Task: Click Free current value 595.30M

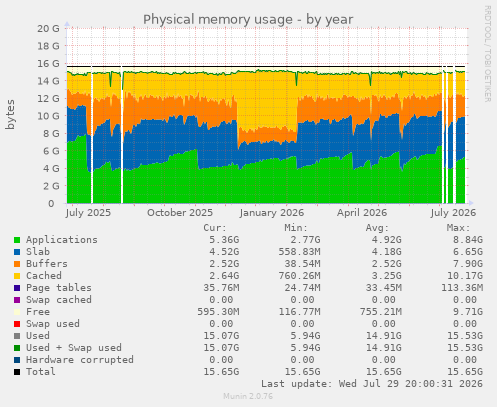Action: coord(218,312)
